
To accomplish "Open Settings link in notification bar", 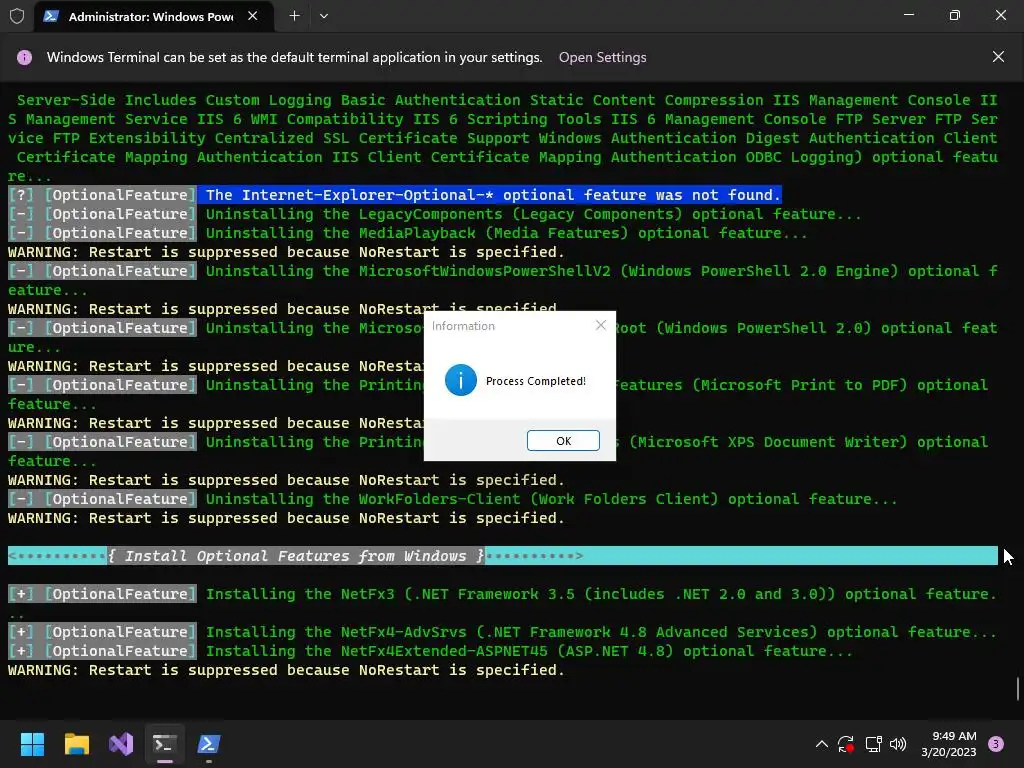I will pyautogui.click(x=602, y=57).
